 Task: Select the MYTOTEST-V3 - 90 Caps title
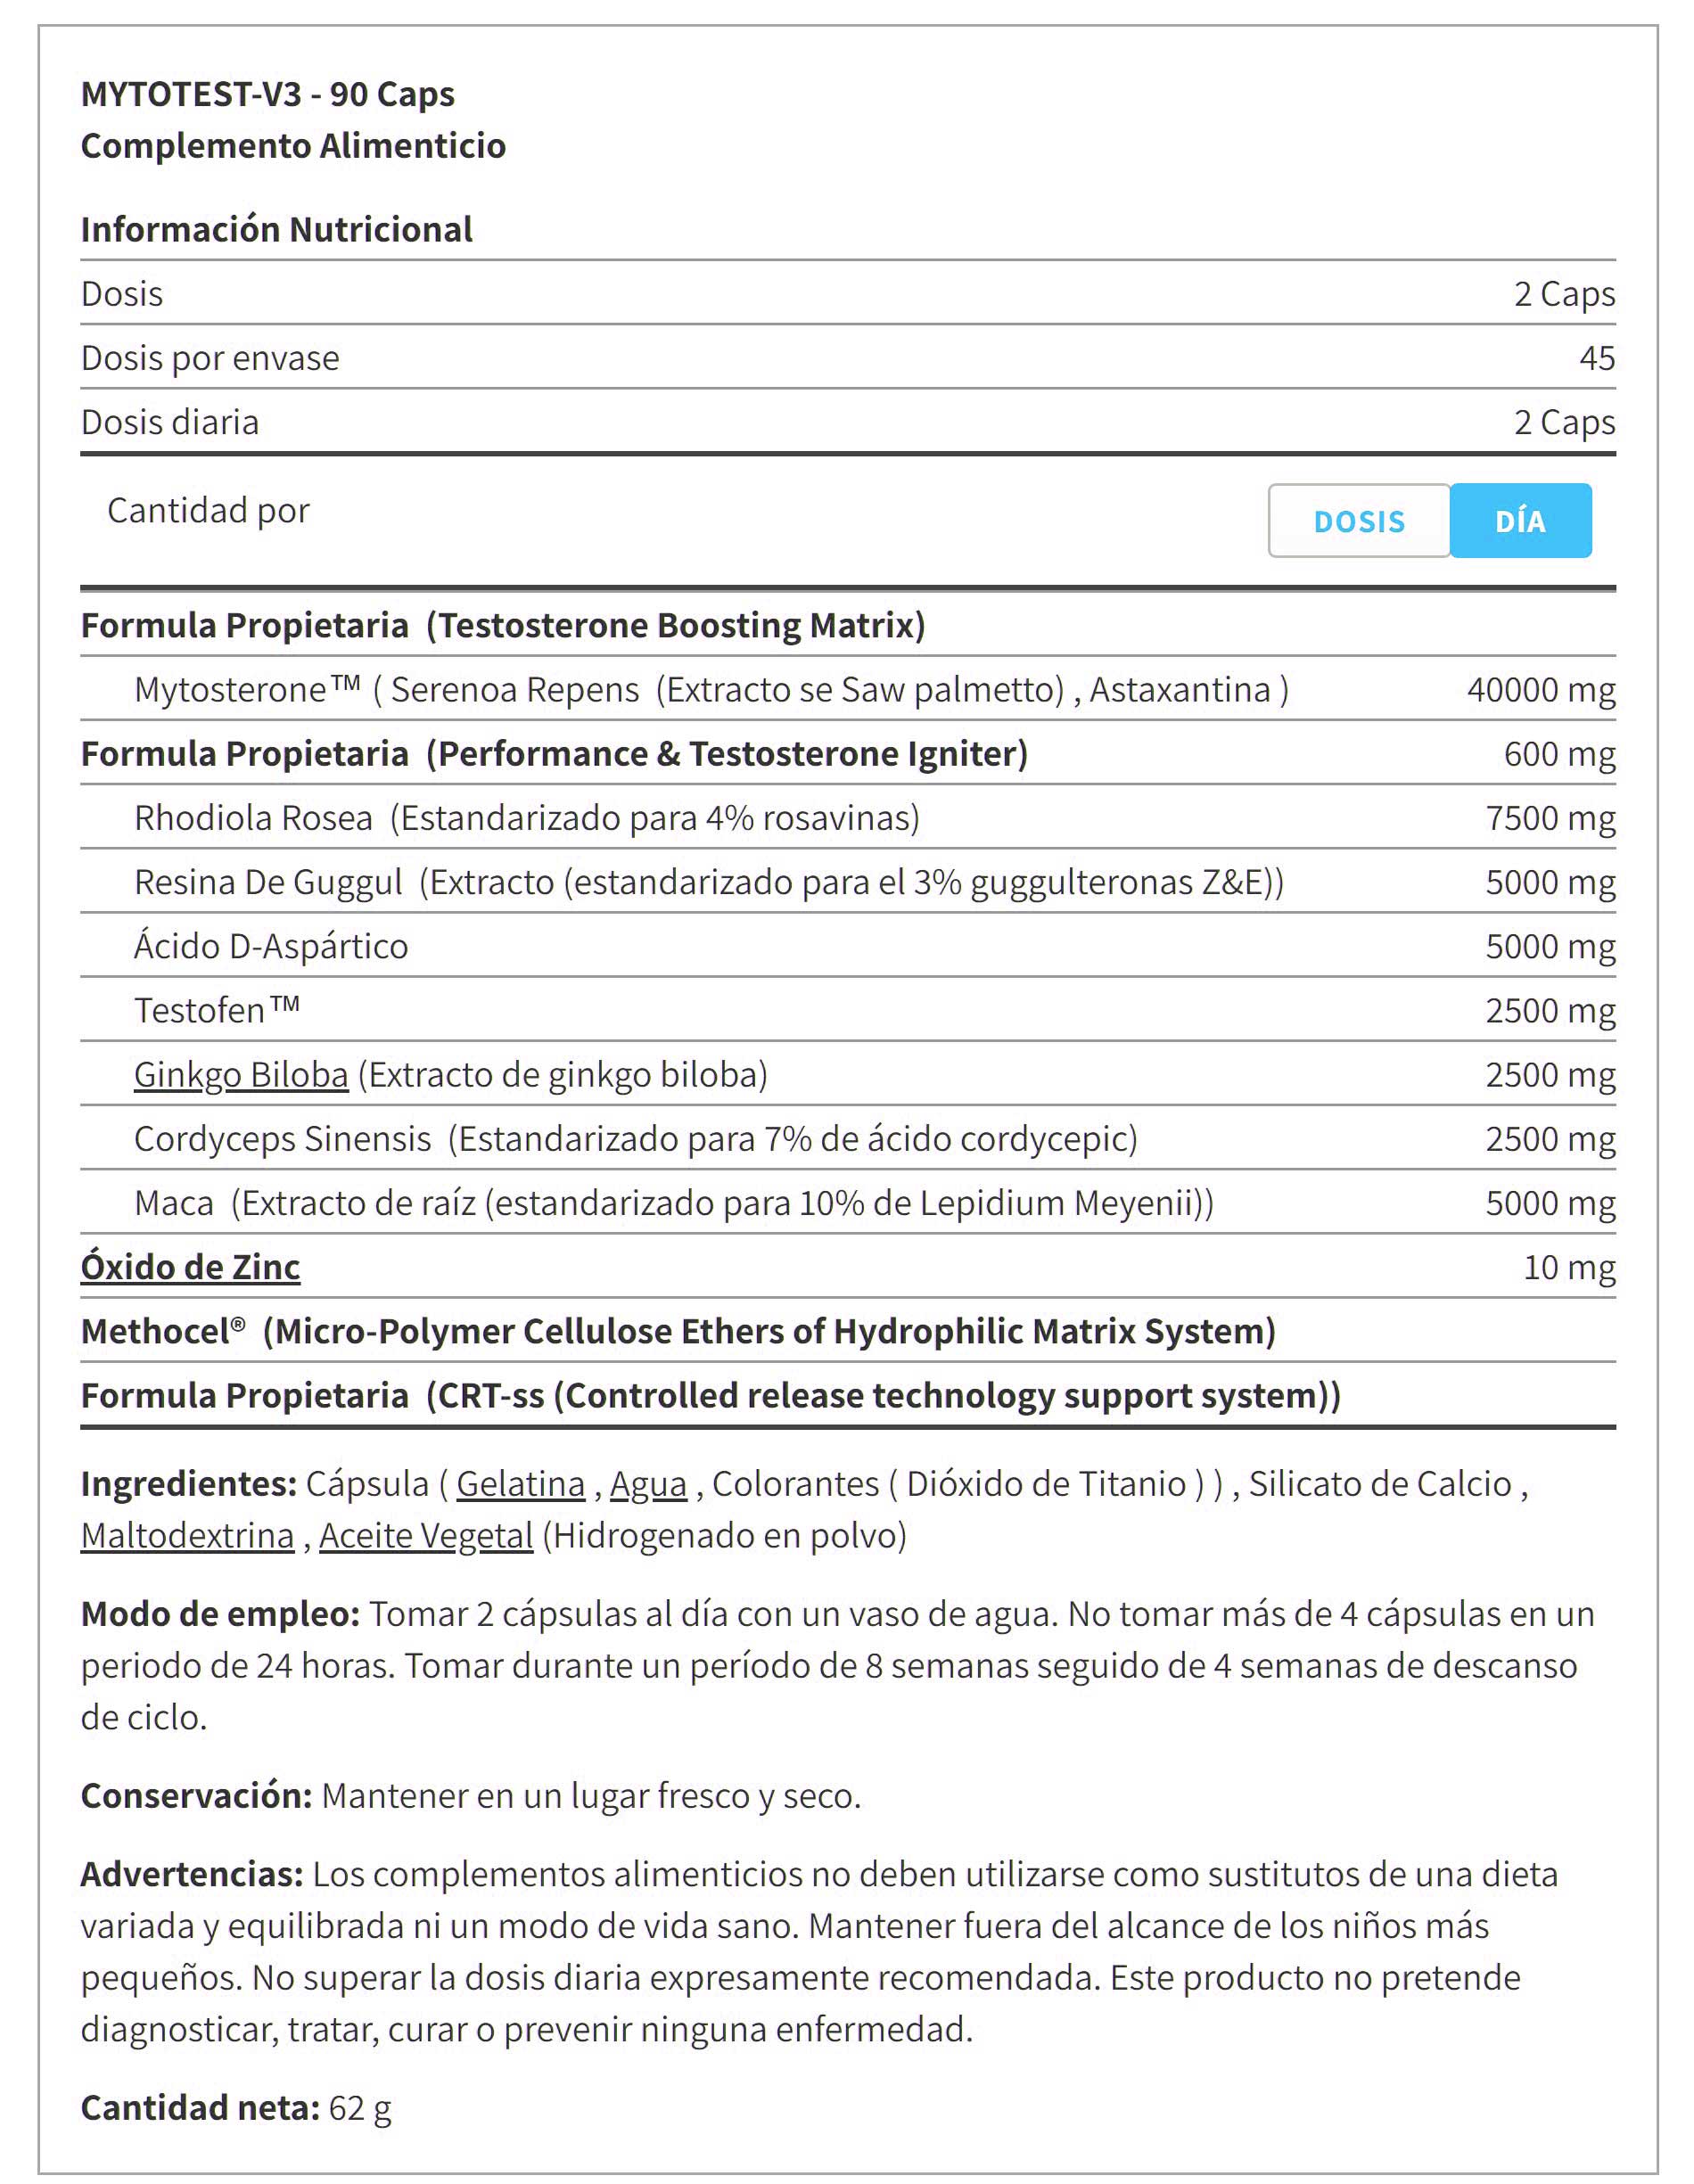(267, 94)
